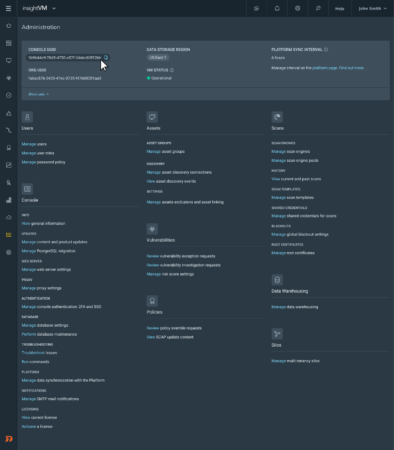Open the bar-graph sidebar icon
394x450 pixels.
coord(9,200)
